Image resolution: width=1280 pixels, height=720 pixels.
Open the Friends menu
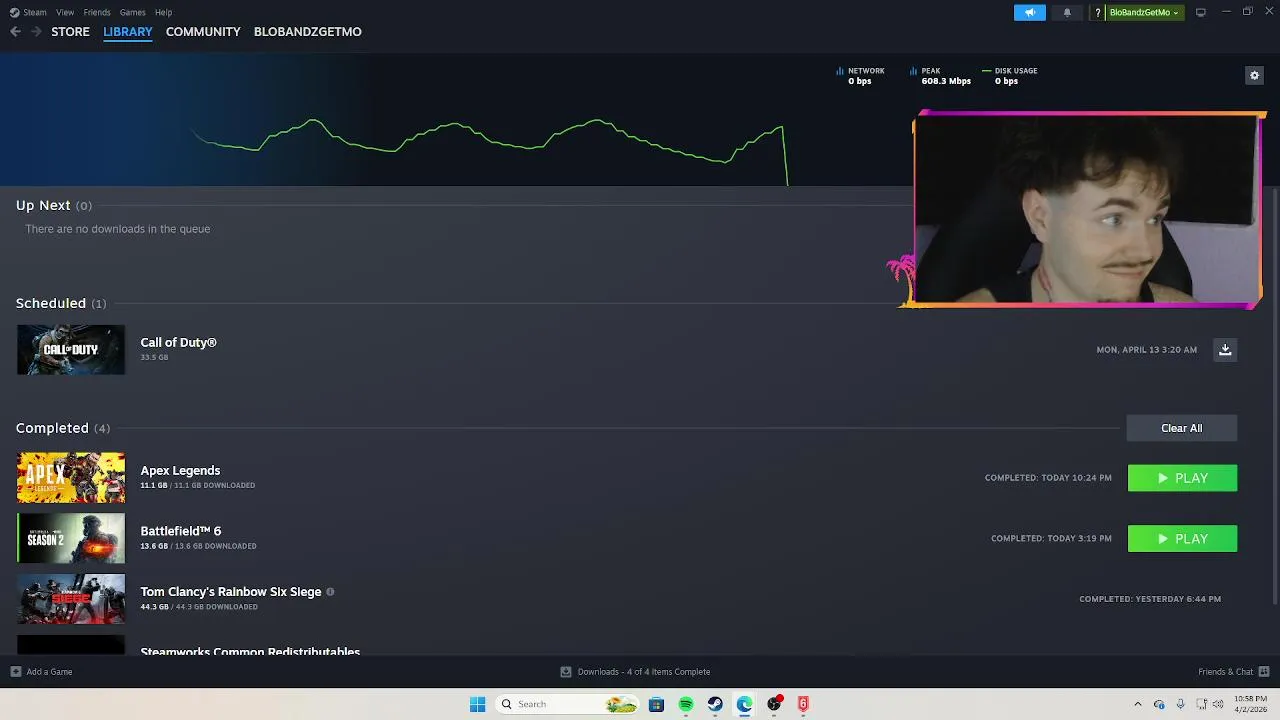click(x=97, y=12)
